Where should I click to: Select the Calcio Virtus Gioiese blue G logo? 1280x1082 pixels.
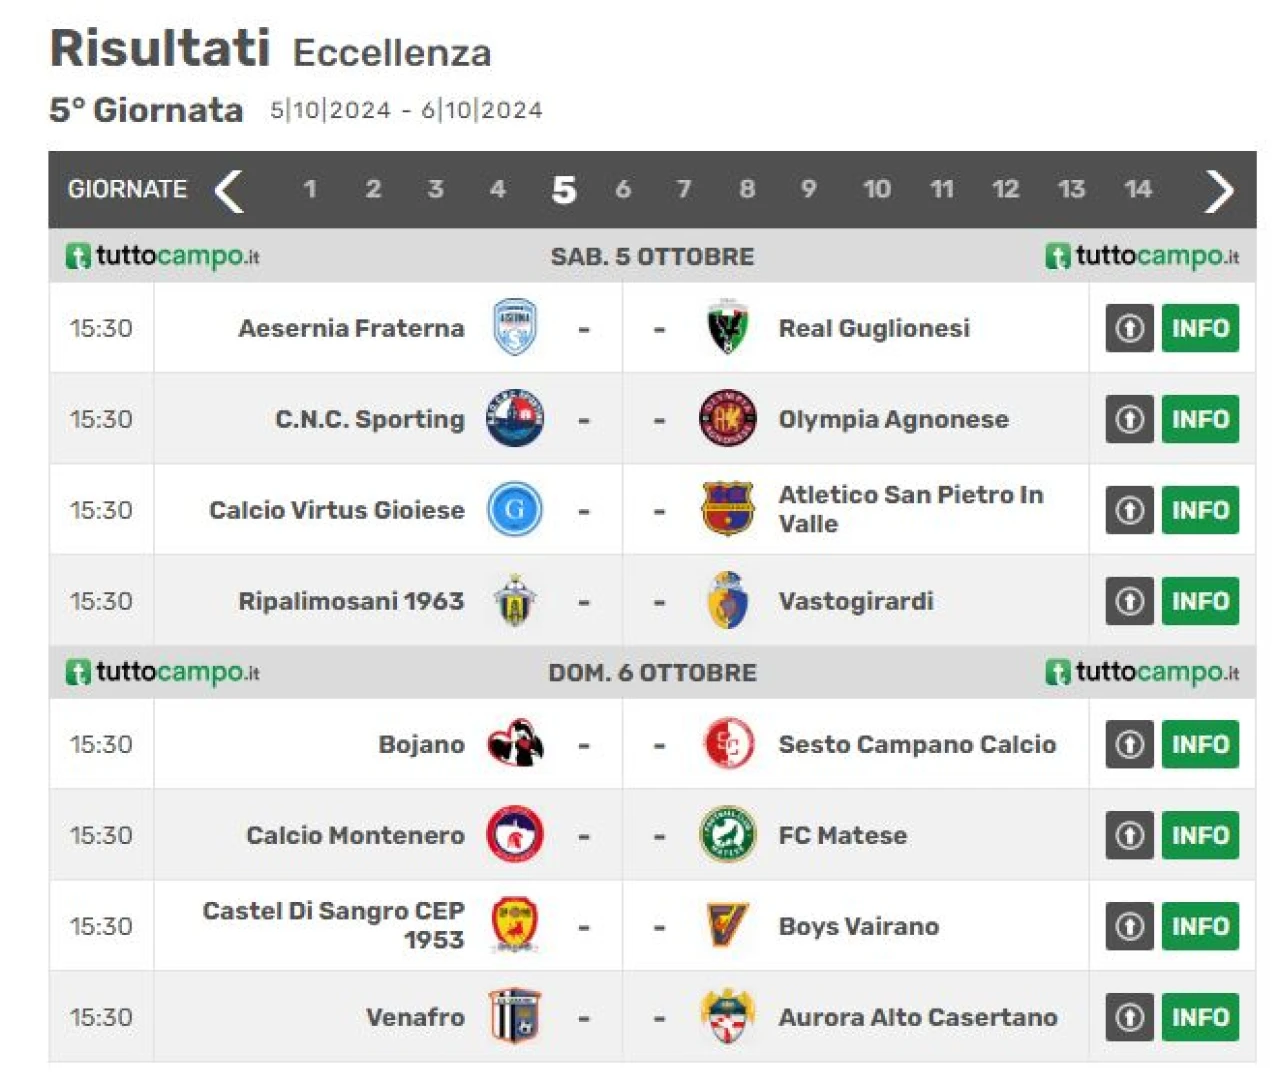point(515,509)
